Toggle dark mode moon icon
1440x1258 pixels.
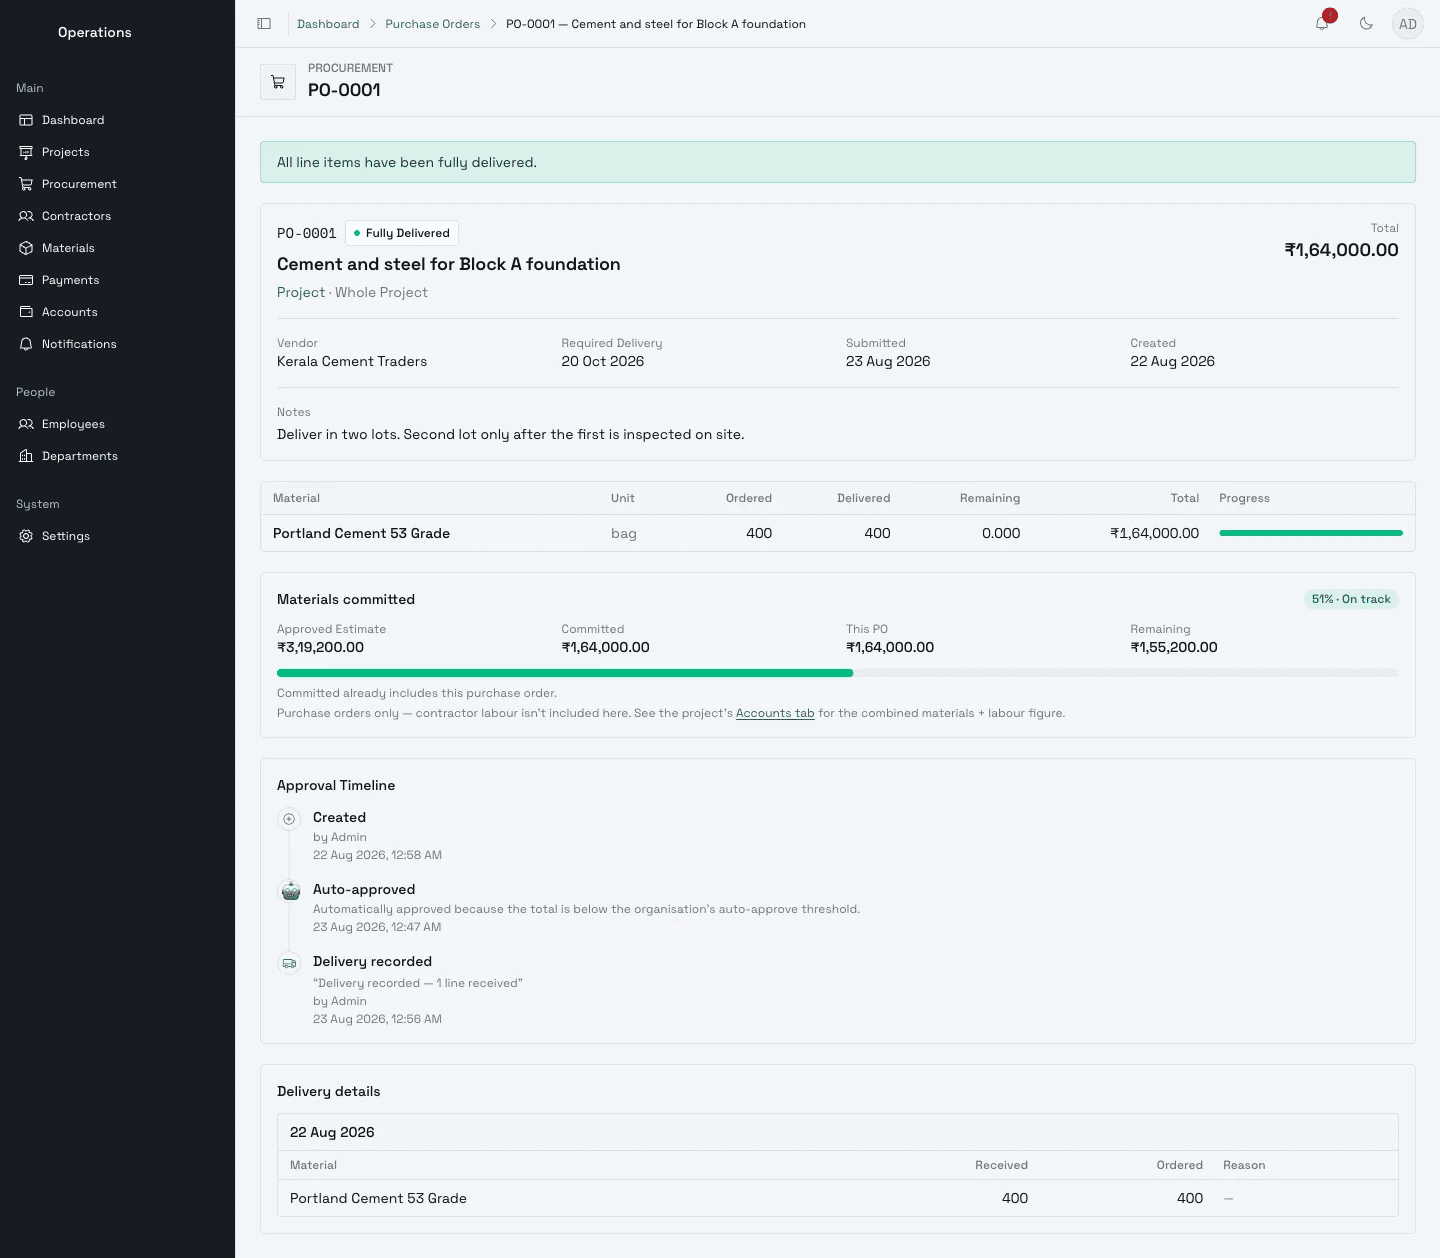pos(1366,24)
